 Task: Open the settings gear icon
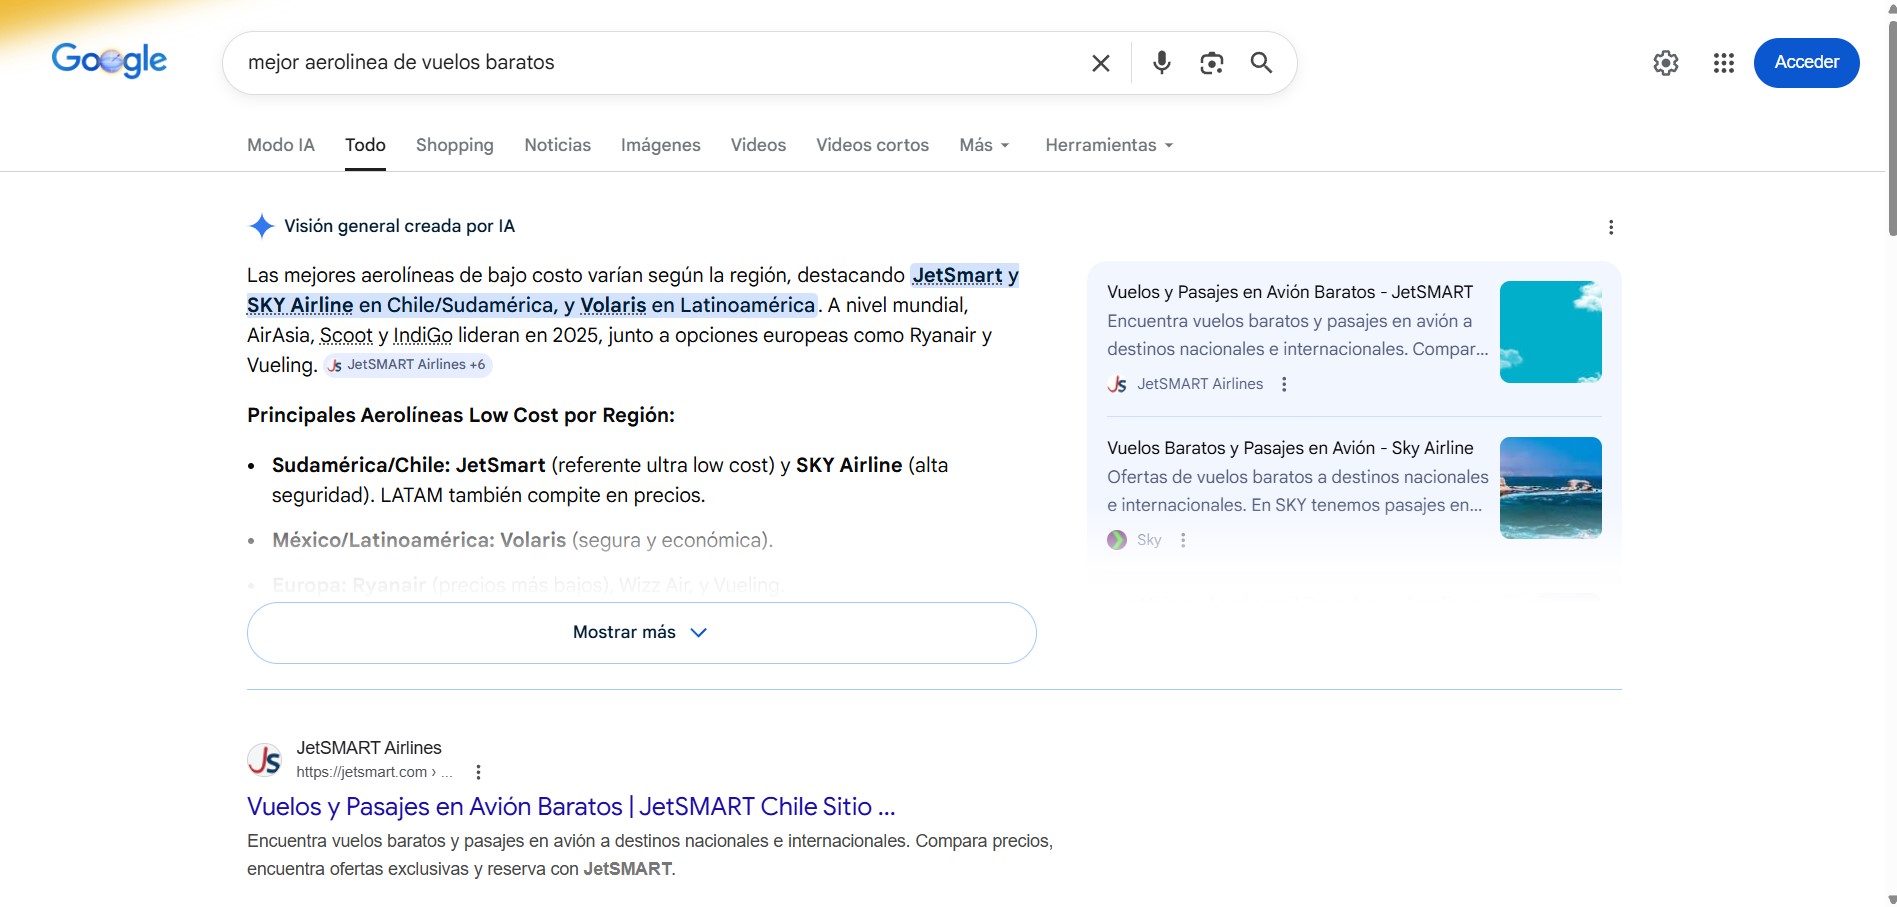(1665, 63)
